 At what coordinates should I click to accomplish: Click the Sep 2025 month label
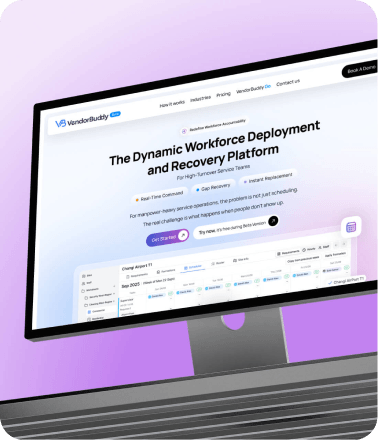130,285
